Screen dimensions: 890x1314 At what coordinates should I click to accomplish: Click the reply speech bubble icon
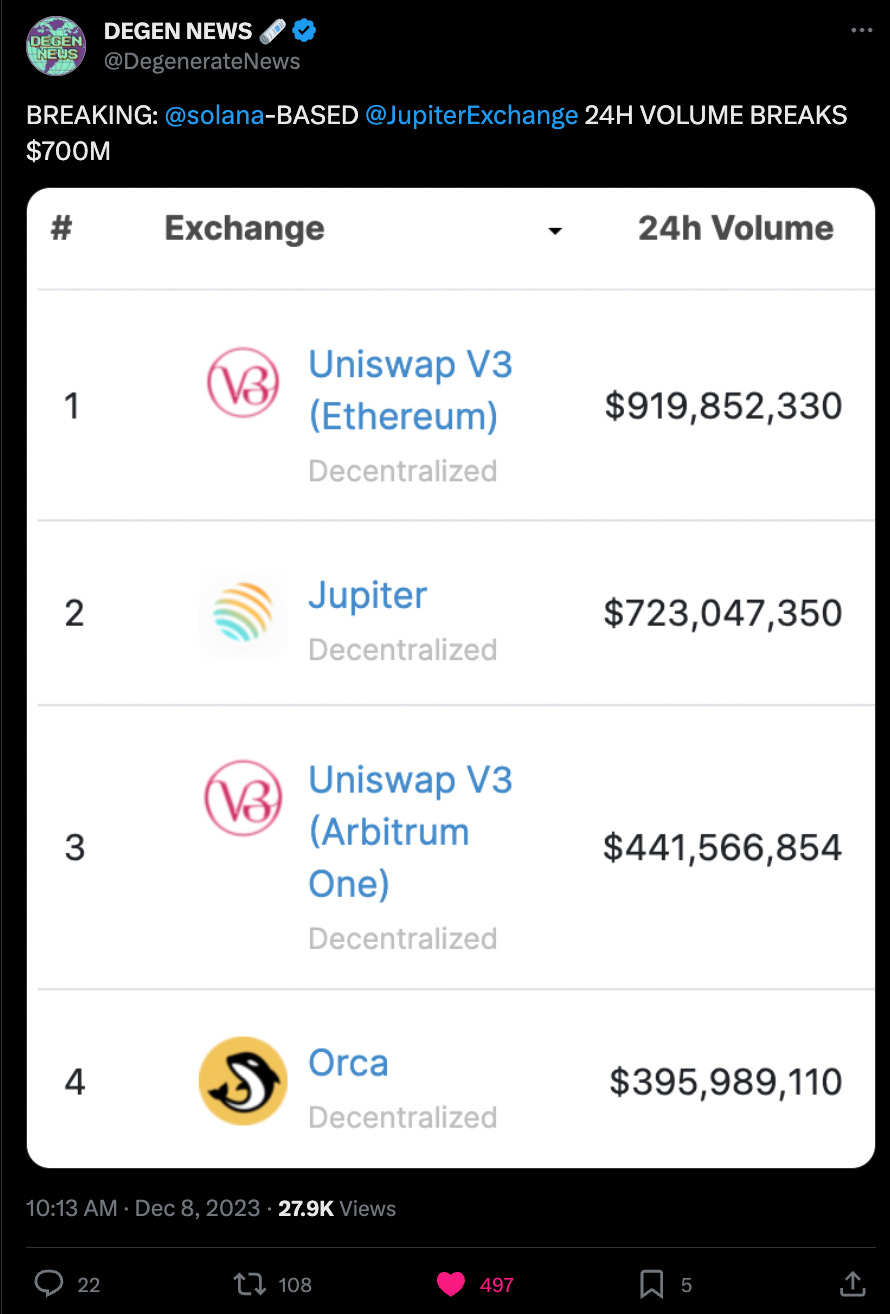(x=48, y=1283)
